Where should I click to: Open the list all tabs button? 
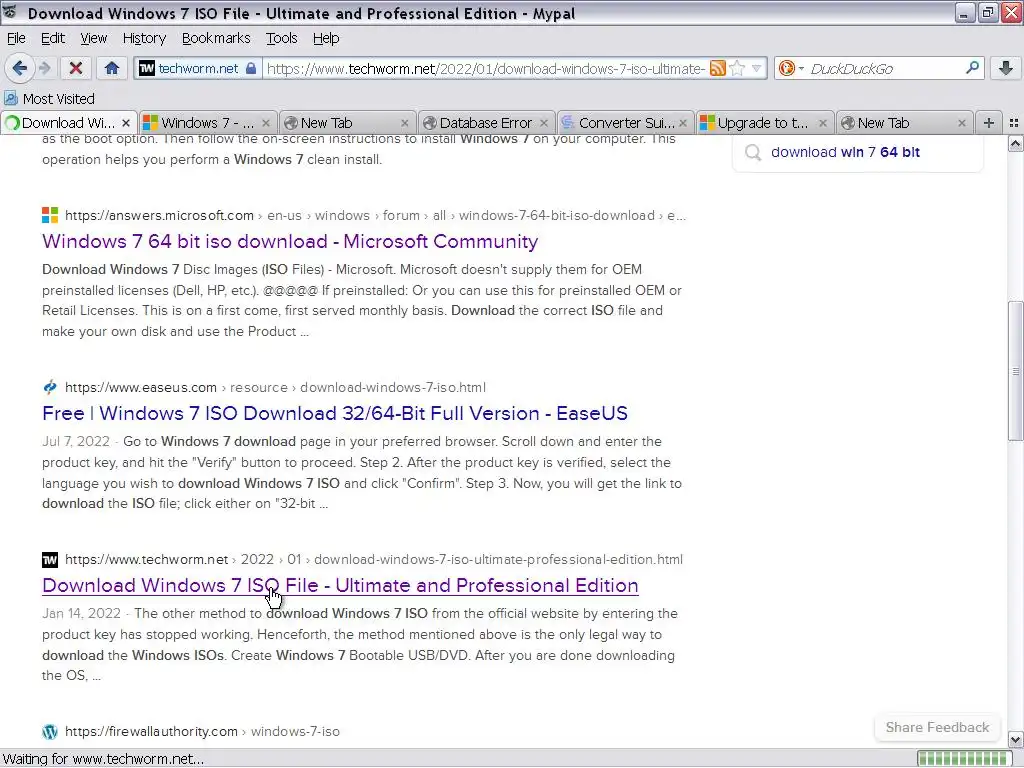[1014, 123]
